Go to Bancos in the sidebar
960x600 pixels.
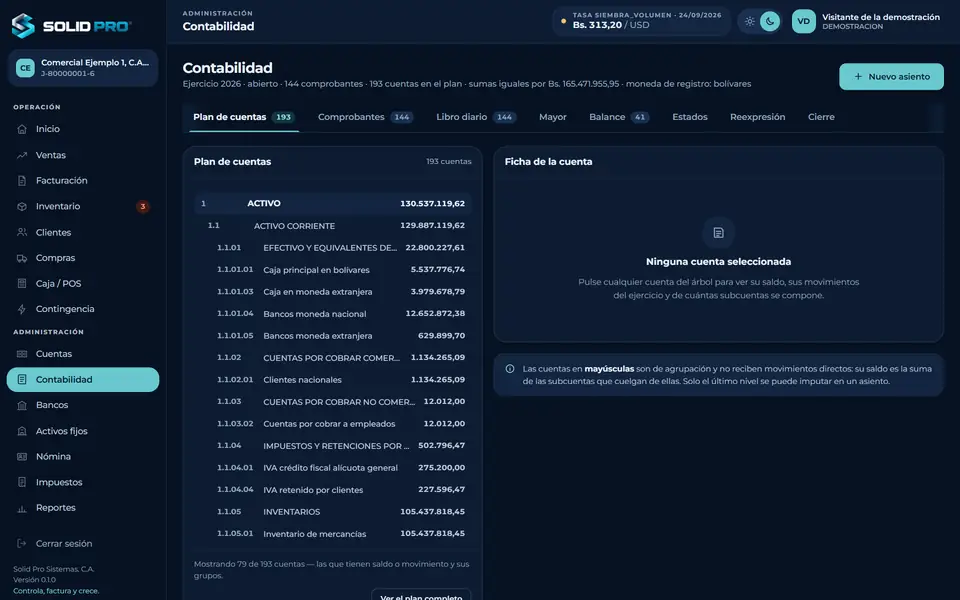[x=83, y=405]
